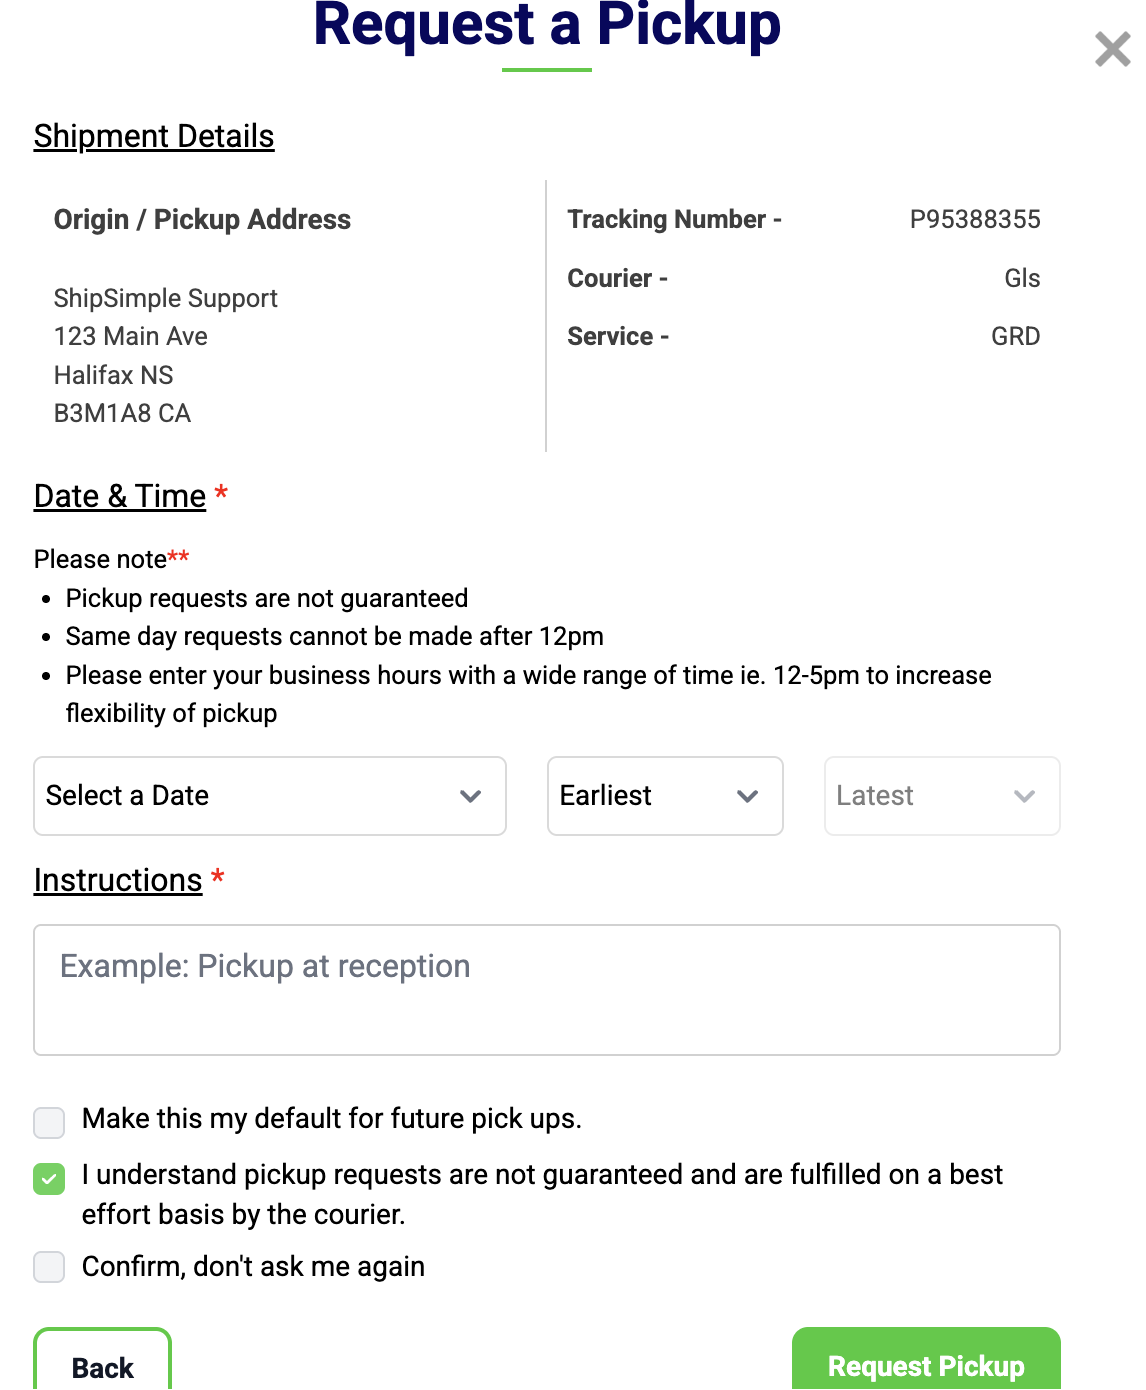The width and height of the screenshot is (1146, 1390).
Task: Click the Shipment Details heading
Action: click(x=154, y=136)
